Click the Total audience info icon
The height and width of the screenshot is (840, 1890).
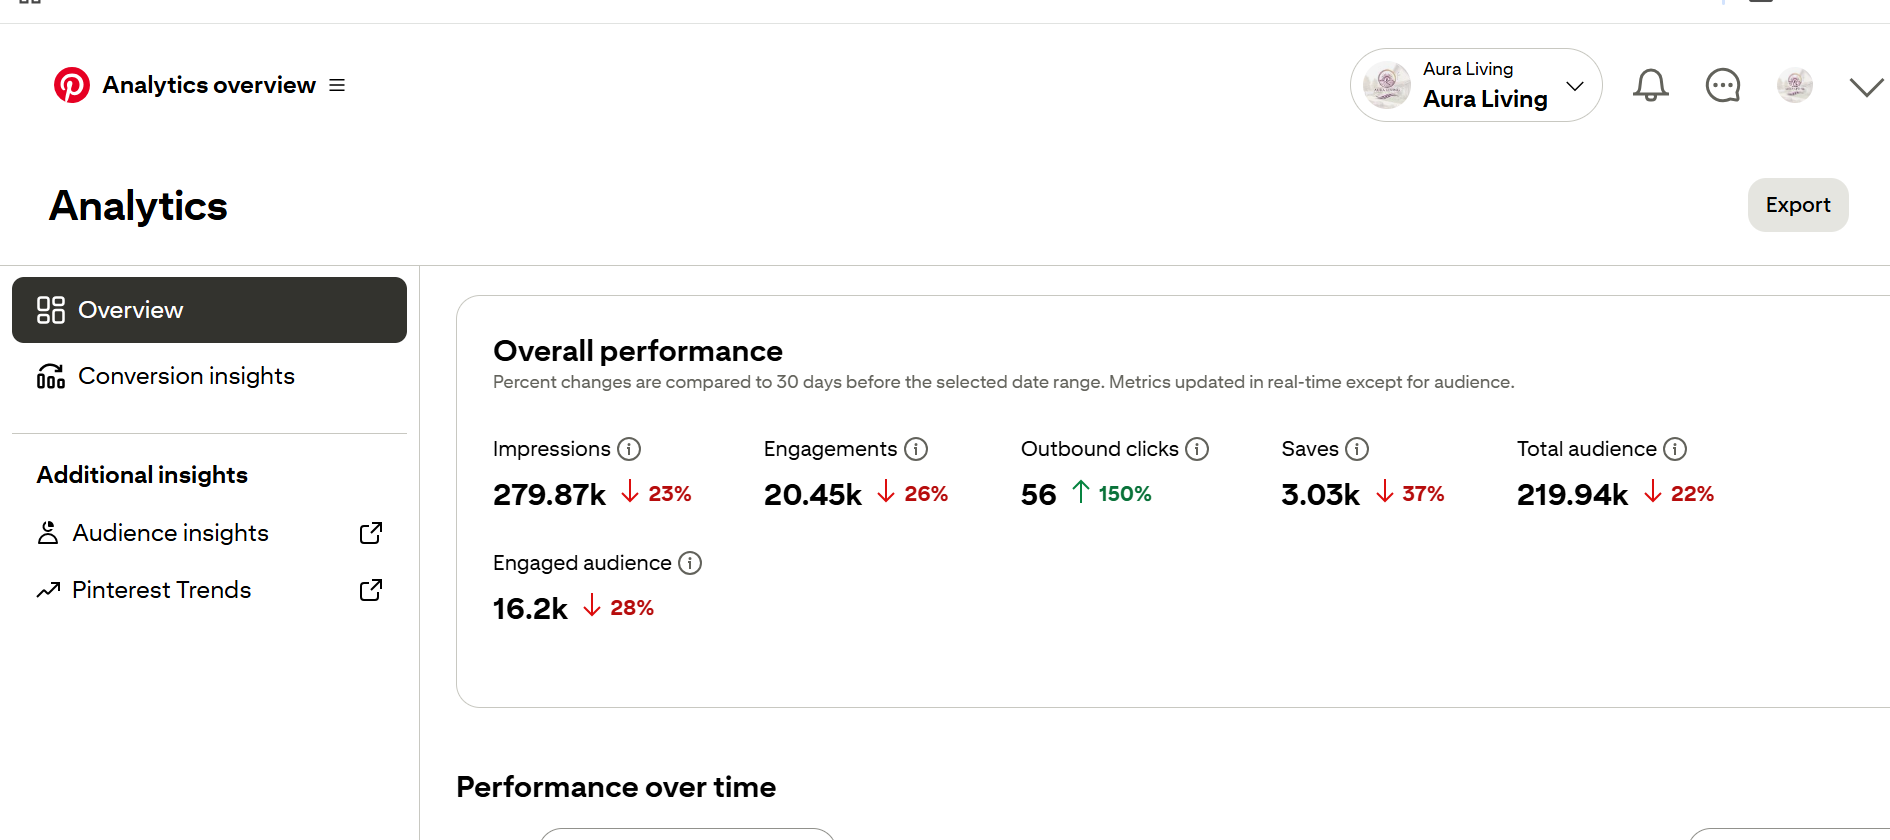point(1675,449)
